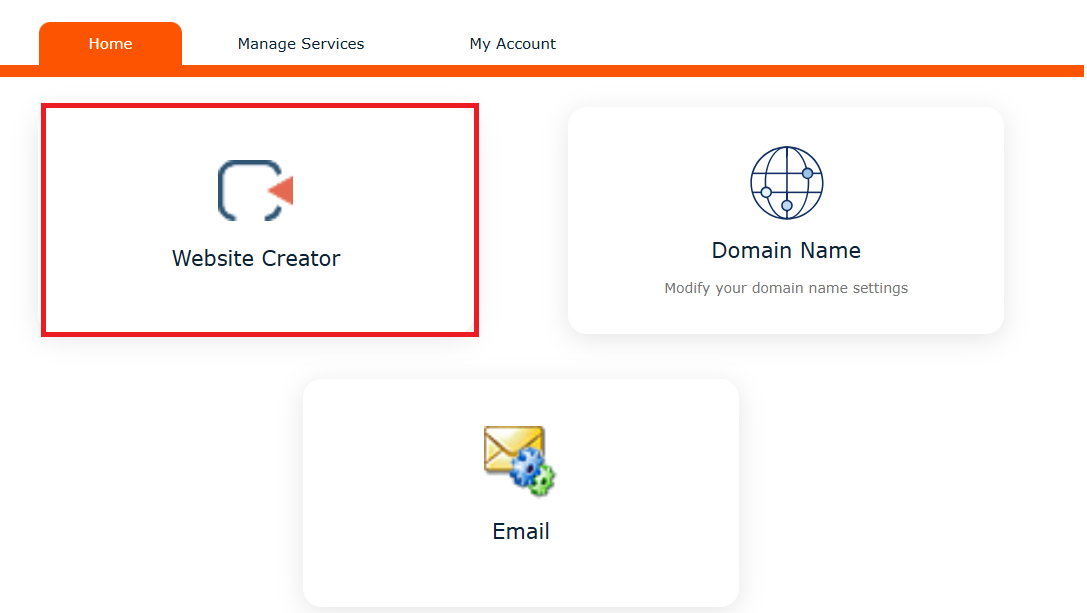Viewport: 1087px width, 613px height.
Task: Click the Email text label
Action: click(x=521, y=531)
